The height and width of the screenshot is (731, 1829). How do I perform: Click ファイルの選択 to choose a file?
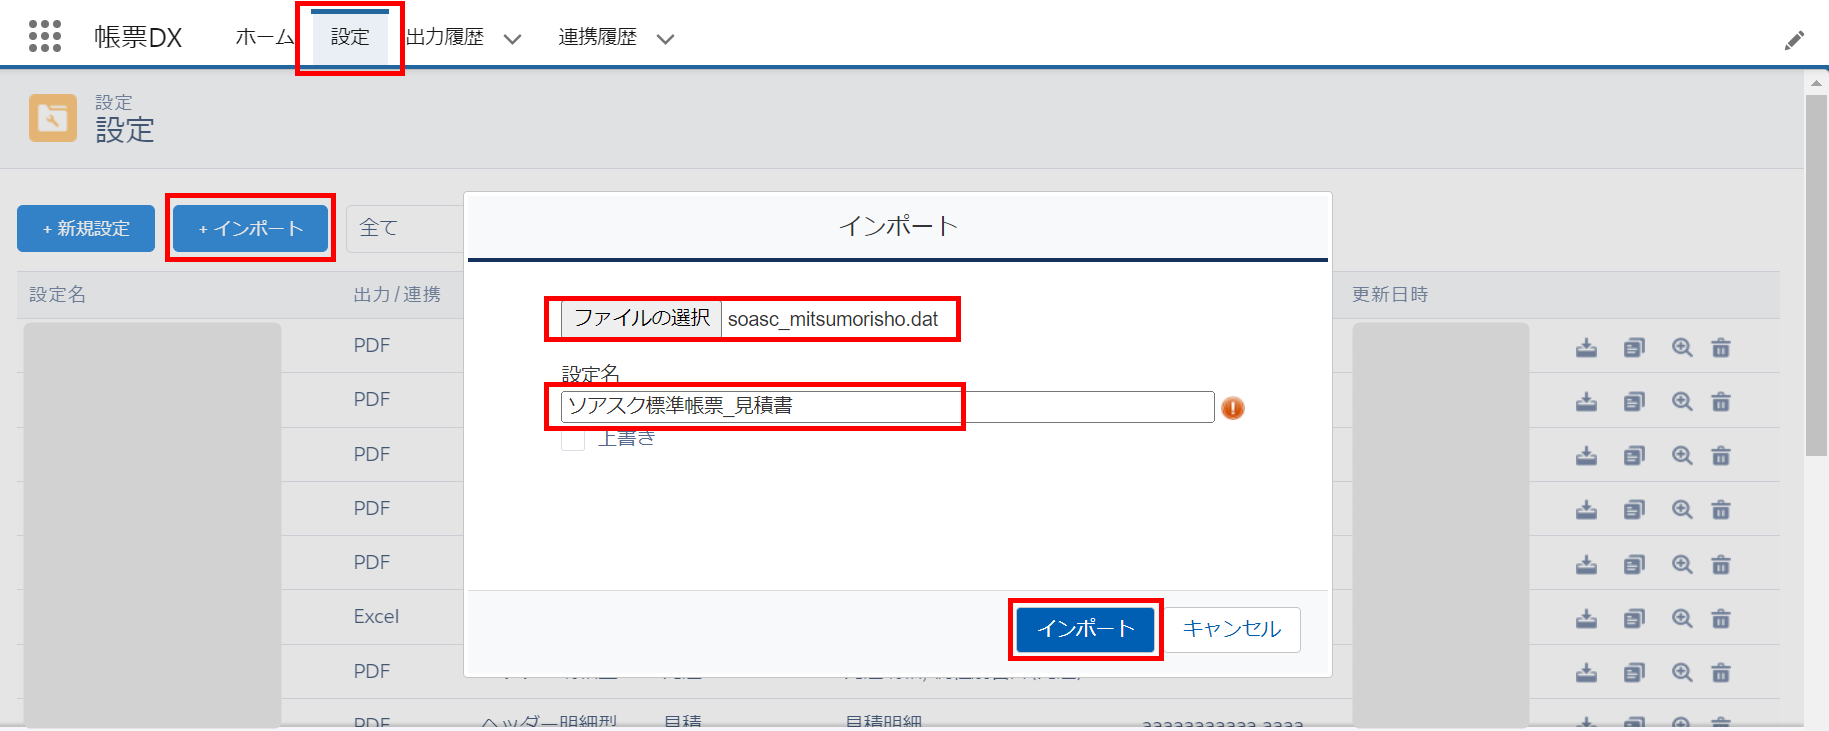tap(641, 318)
